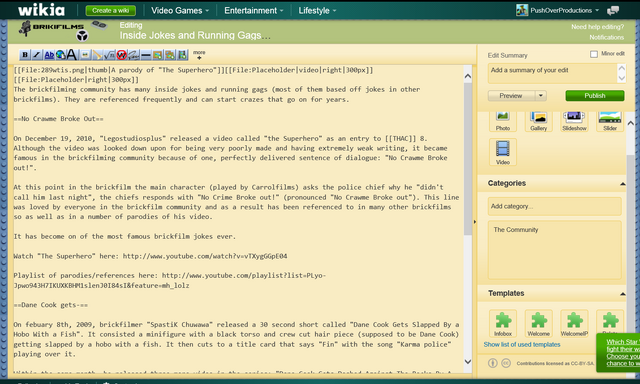This screenshot has height=384, width=640.
Task: Click the attribution person icon
Action: click(493, 363)
